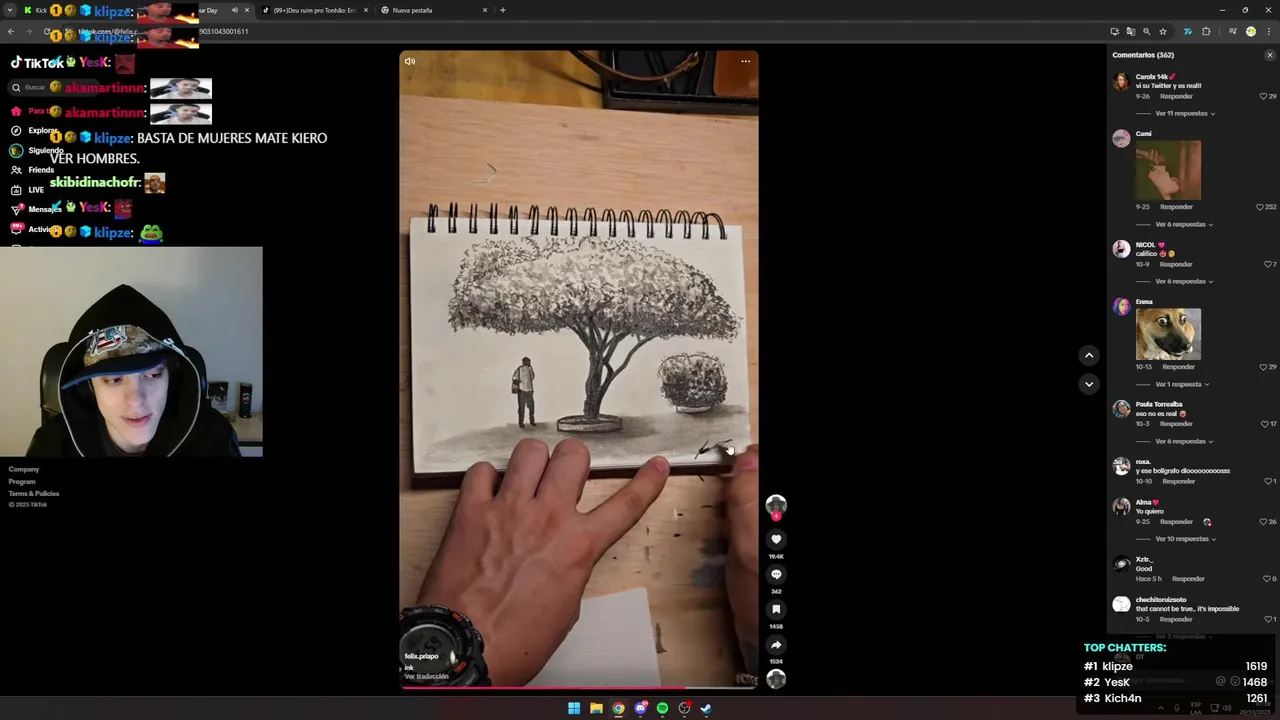1280x720 pixels.
Task: Click Responder under Cami's comment
Action: tap(1176, 207)
